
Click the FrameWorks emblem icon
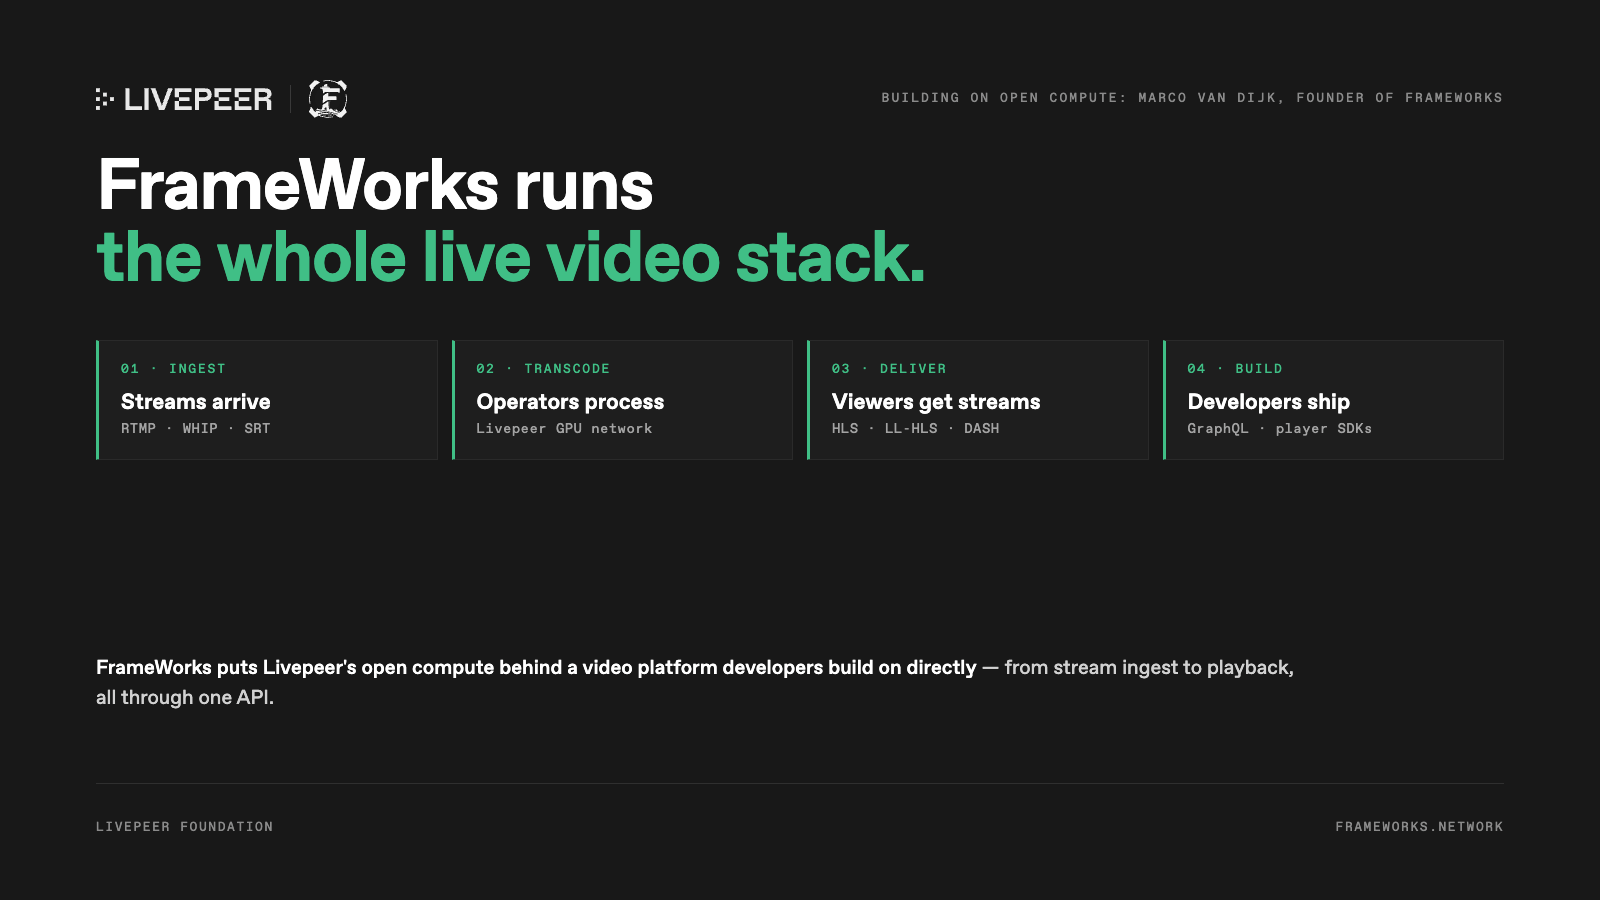click(328, 99)
